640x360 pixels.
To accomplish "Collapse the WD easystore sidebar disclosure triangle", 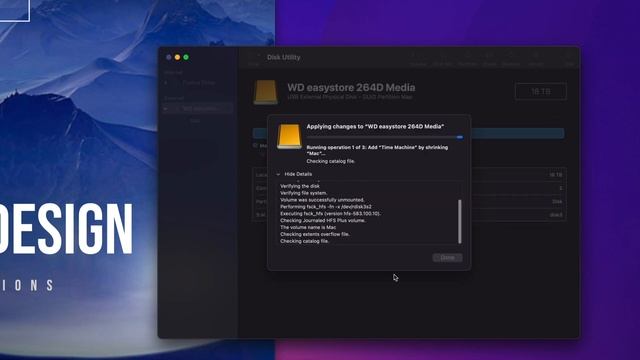I will pyautogui.click(x=166, y=109).
